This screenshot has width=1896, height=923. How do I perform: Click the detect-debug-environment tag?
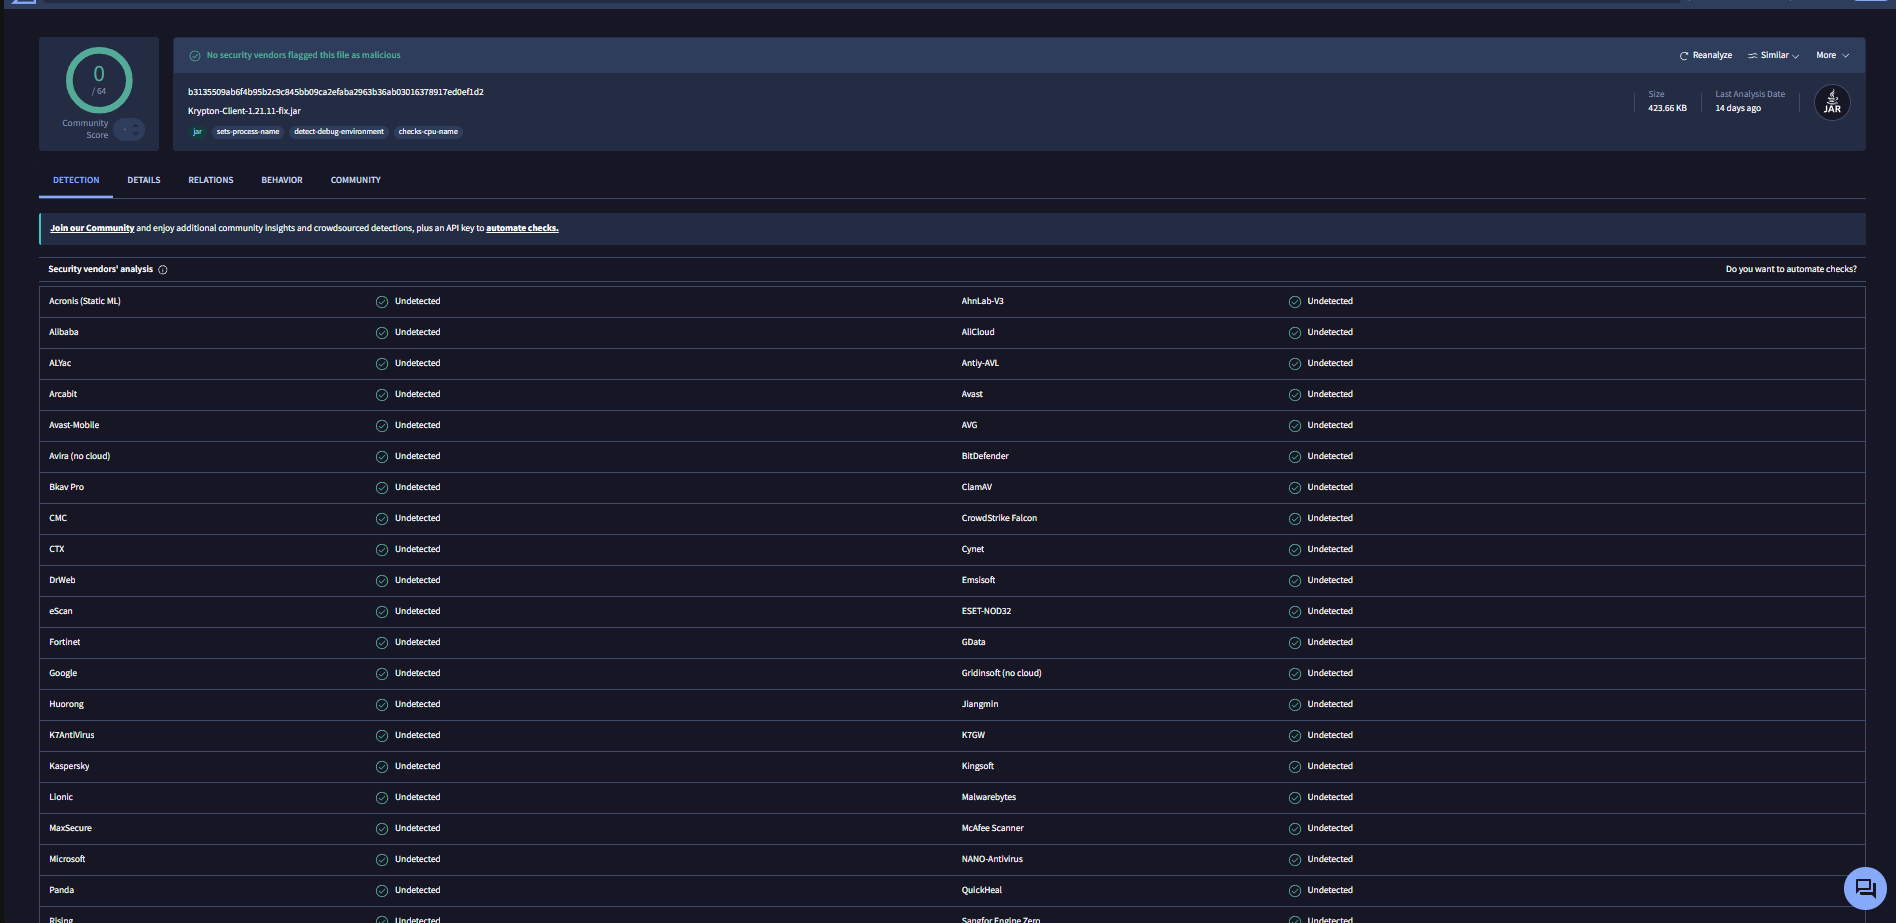339,132
